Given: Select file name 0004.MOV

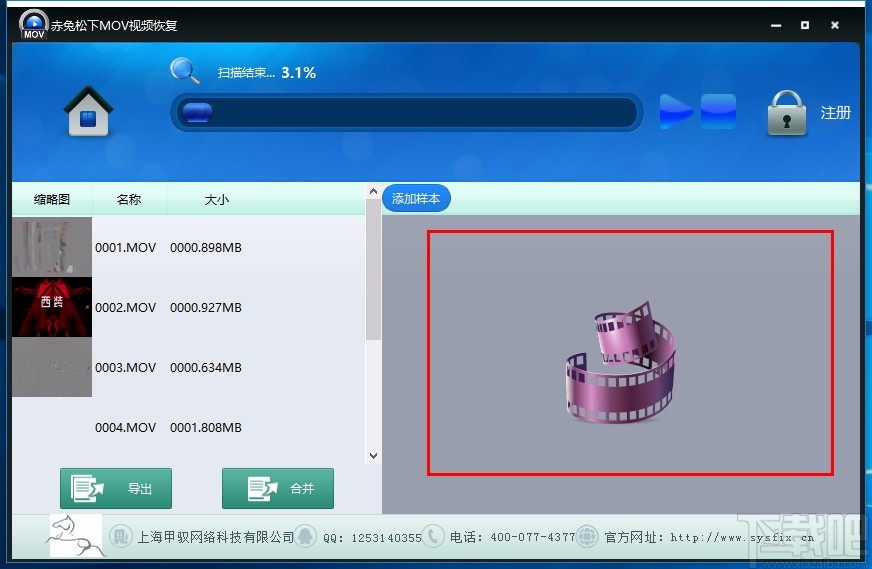Looking at the screenshot, I should [126, 428].
